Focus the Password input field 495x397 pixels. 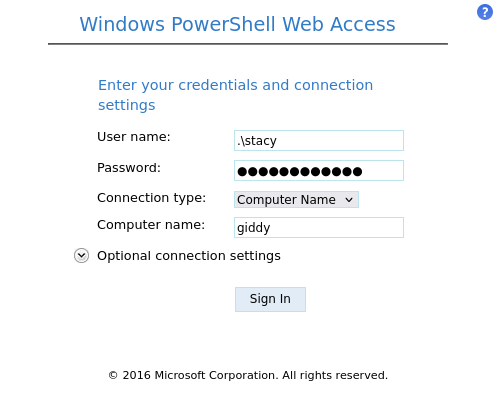[319, 170]
